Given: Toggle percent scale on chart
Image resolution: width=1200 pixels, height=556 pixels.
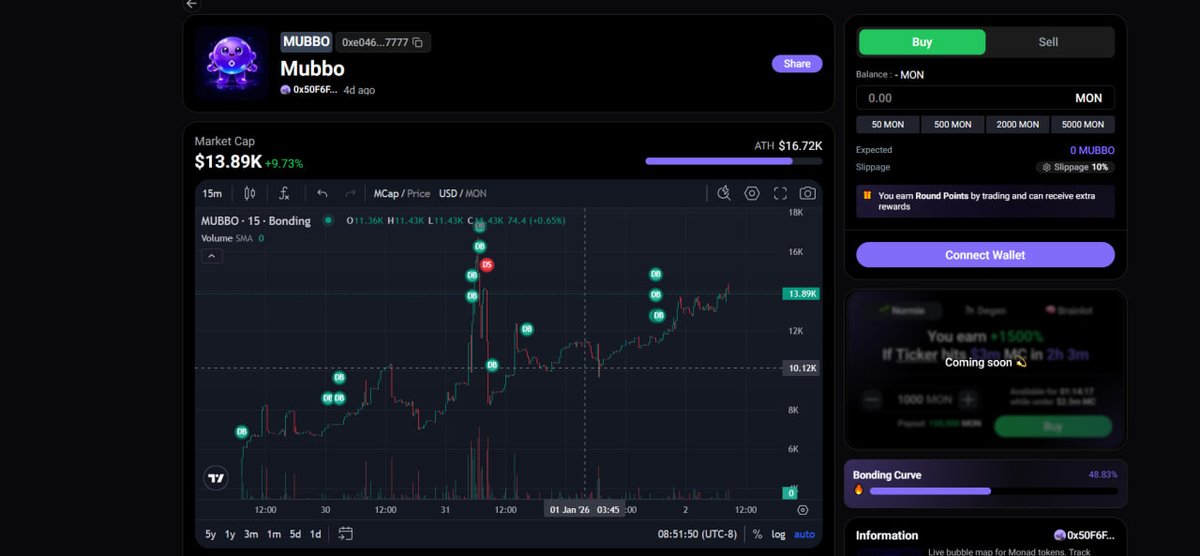Looking at the screenshot, I should [757, 534].
